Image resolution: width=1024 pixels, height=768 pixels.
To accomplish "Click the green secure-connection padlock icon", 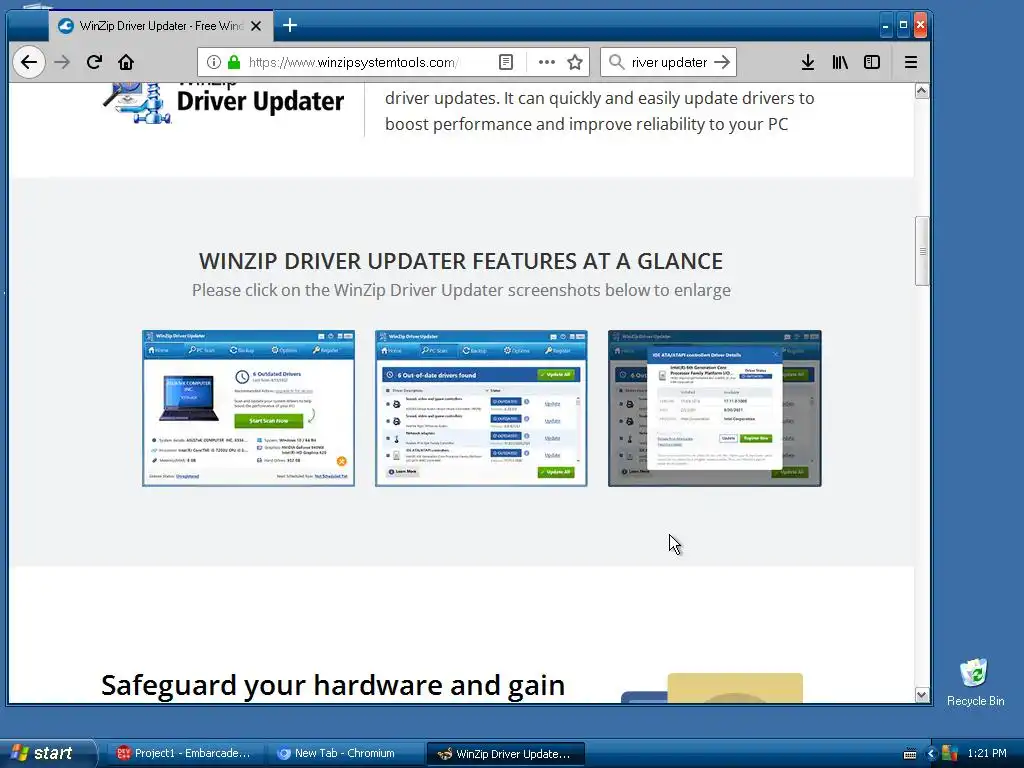I will click(x=234, y=62).
